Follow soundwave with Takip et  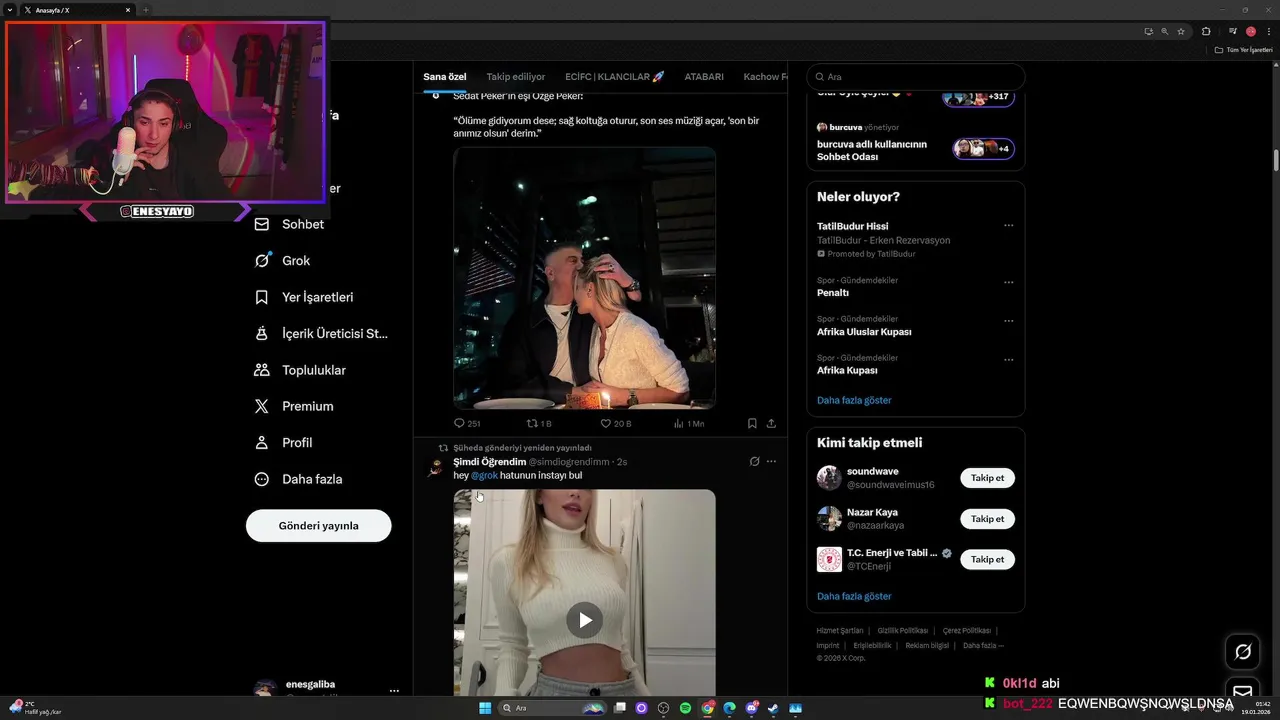(x=987, y=478)
